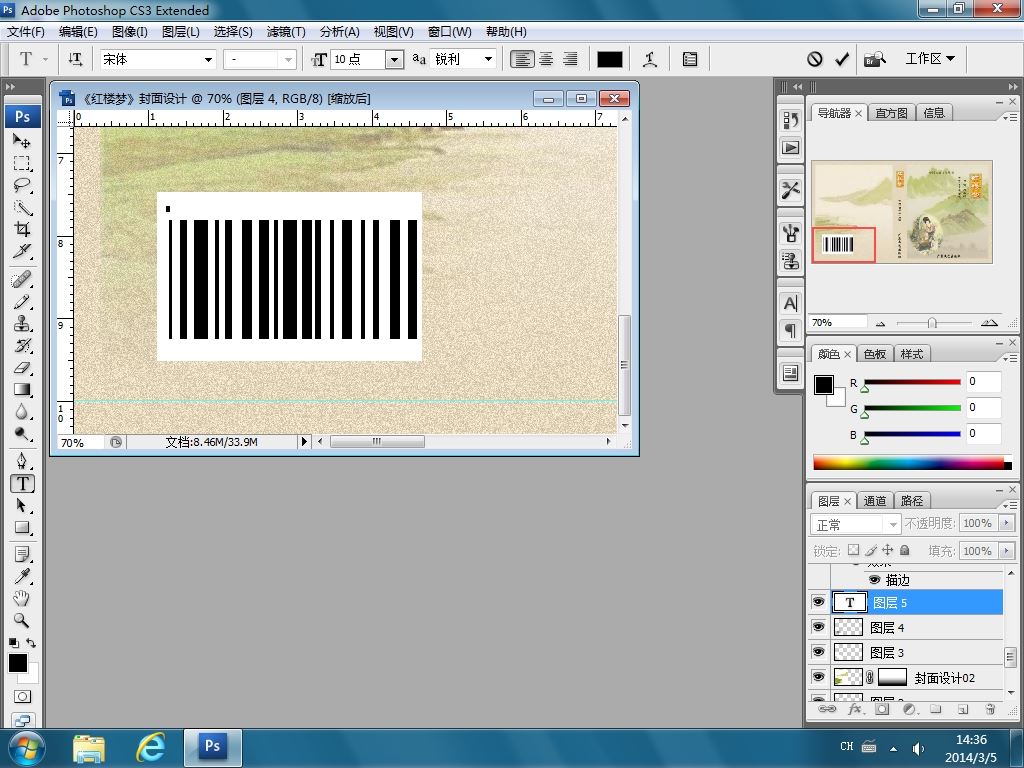Open the anti-aliasing dropdown 锐利
Image resolution: width=1024 pixels, height=768 pixels.
(488, 59)
